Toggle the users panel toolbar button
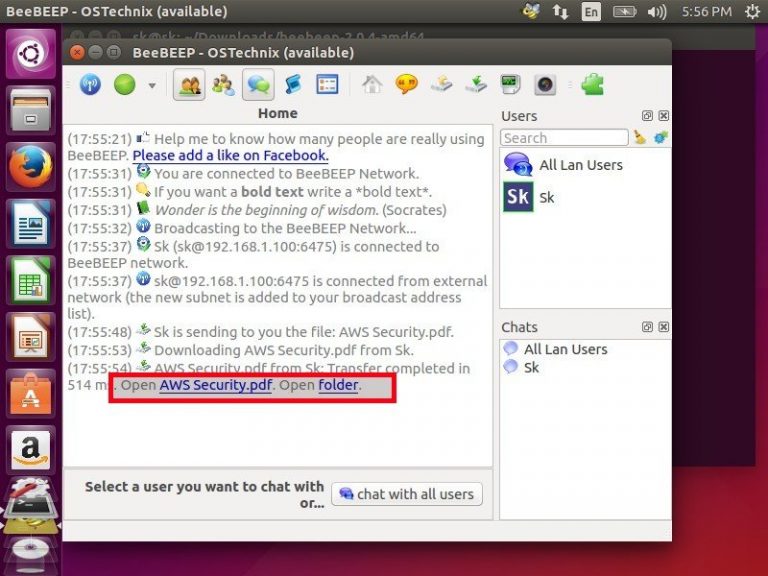The image size is (768, 576). (190, 85)
